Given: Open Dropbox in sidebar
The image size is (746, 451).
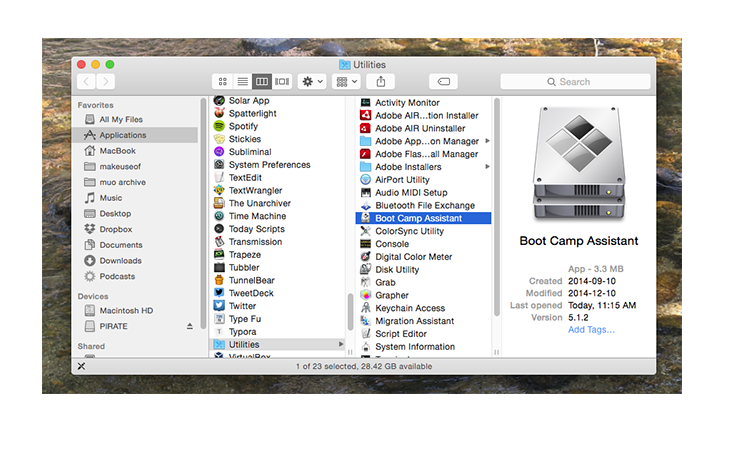Looking at the screenshot, I should (116, 229).
